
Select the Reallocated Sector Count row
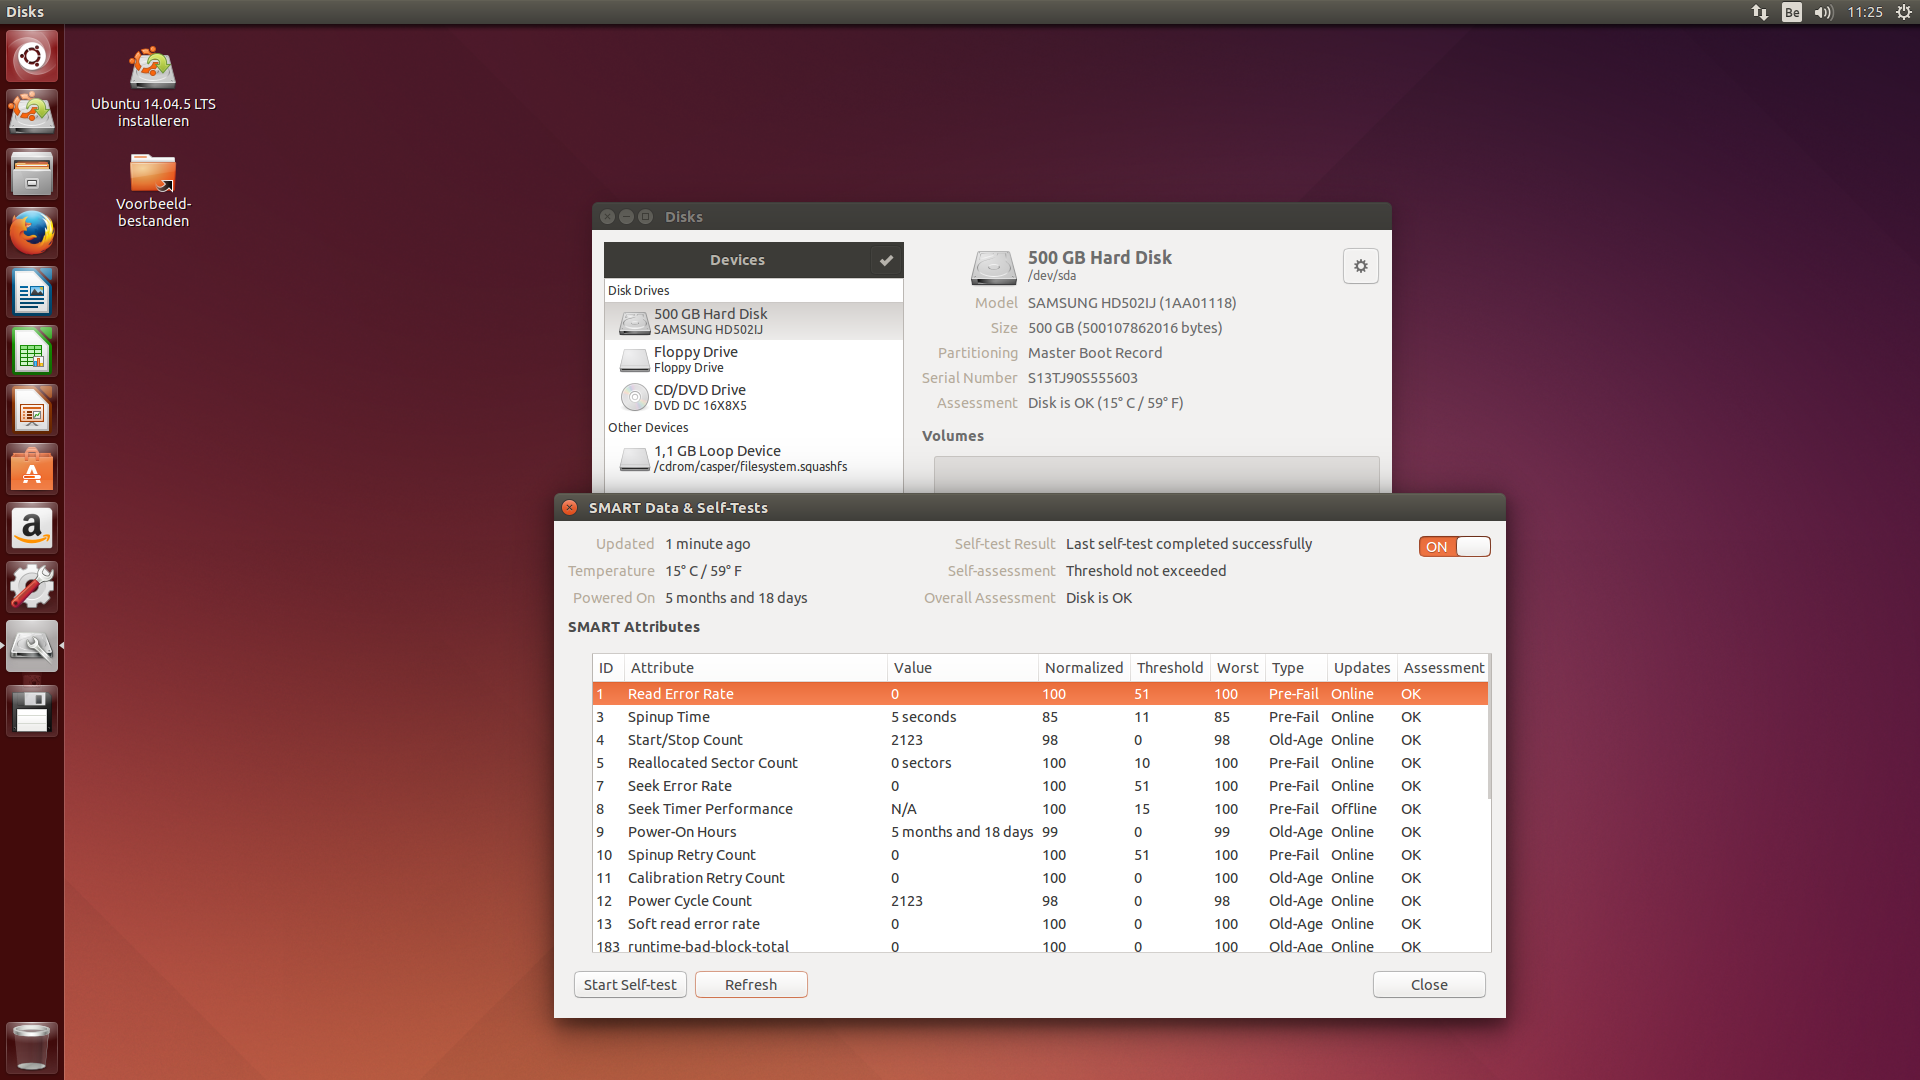(712, 763)
